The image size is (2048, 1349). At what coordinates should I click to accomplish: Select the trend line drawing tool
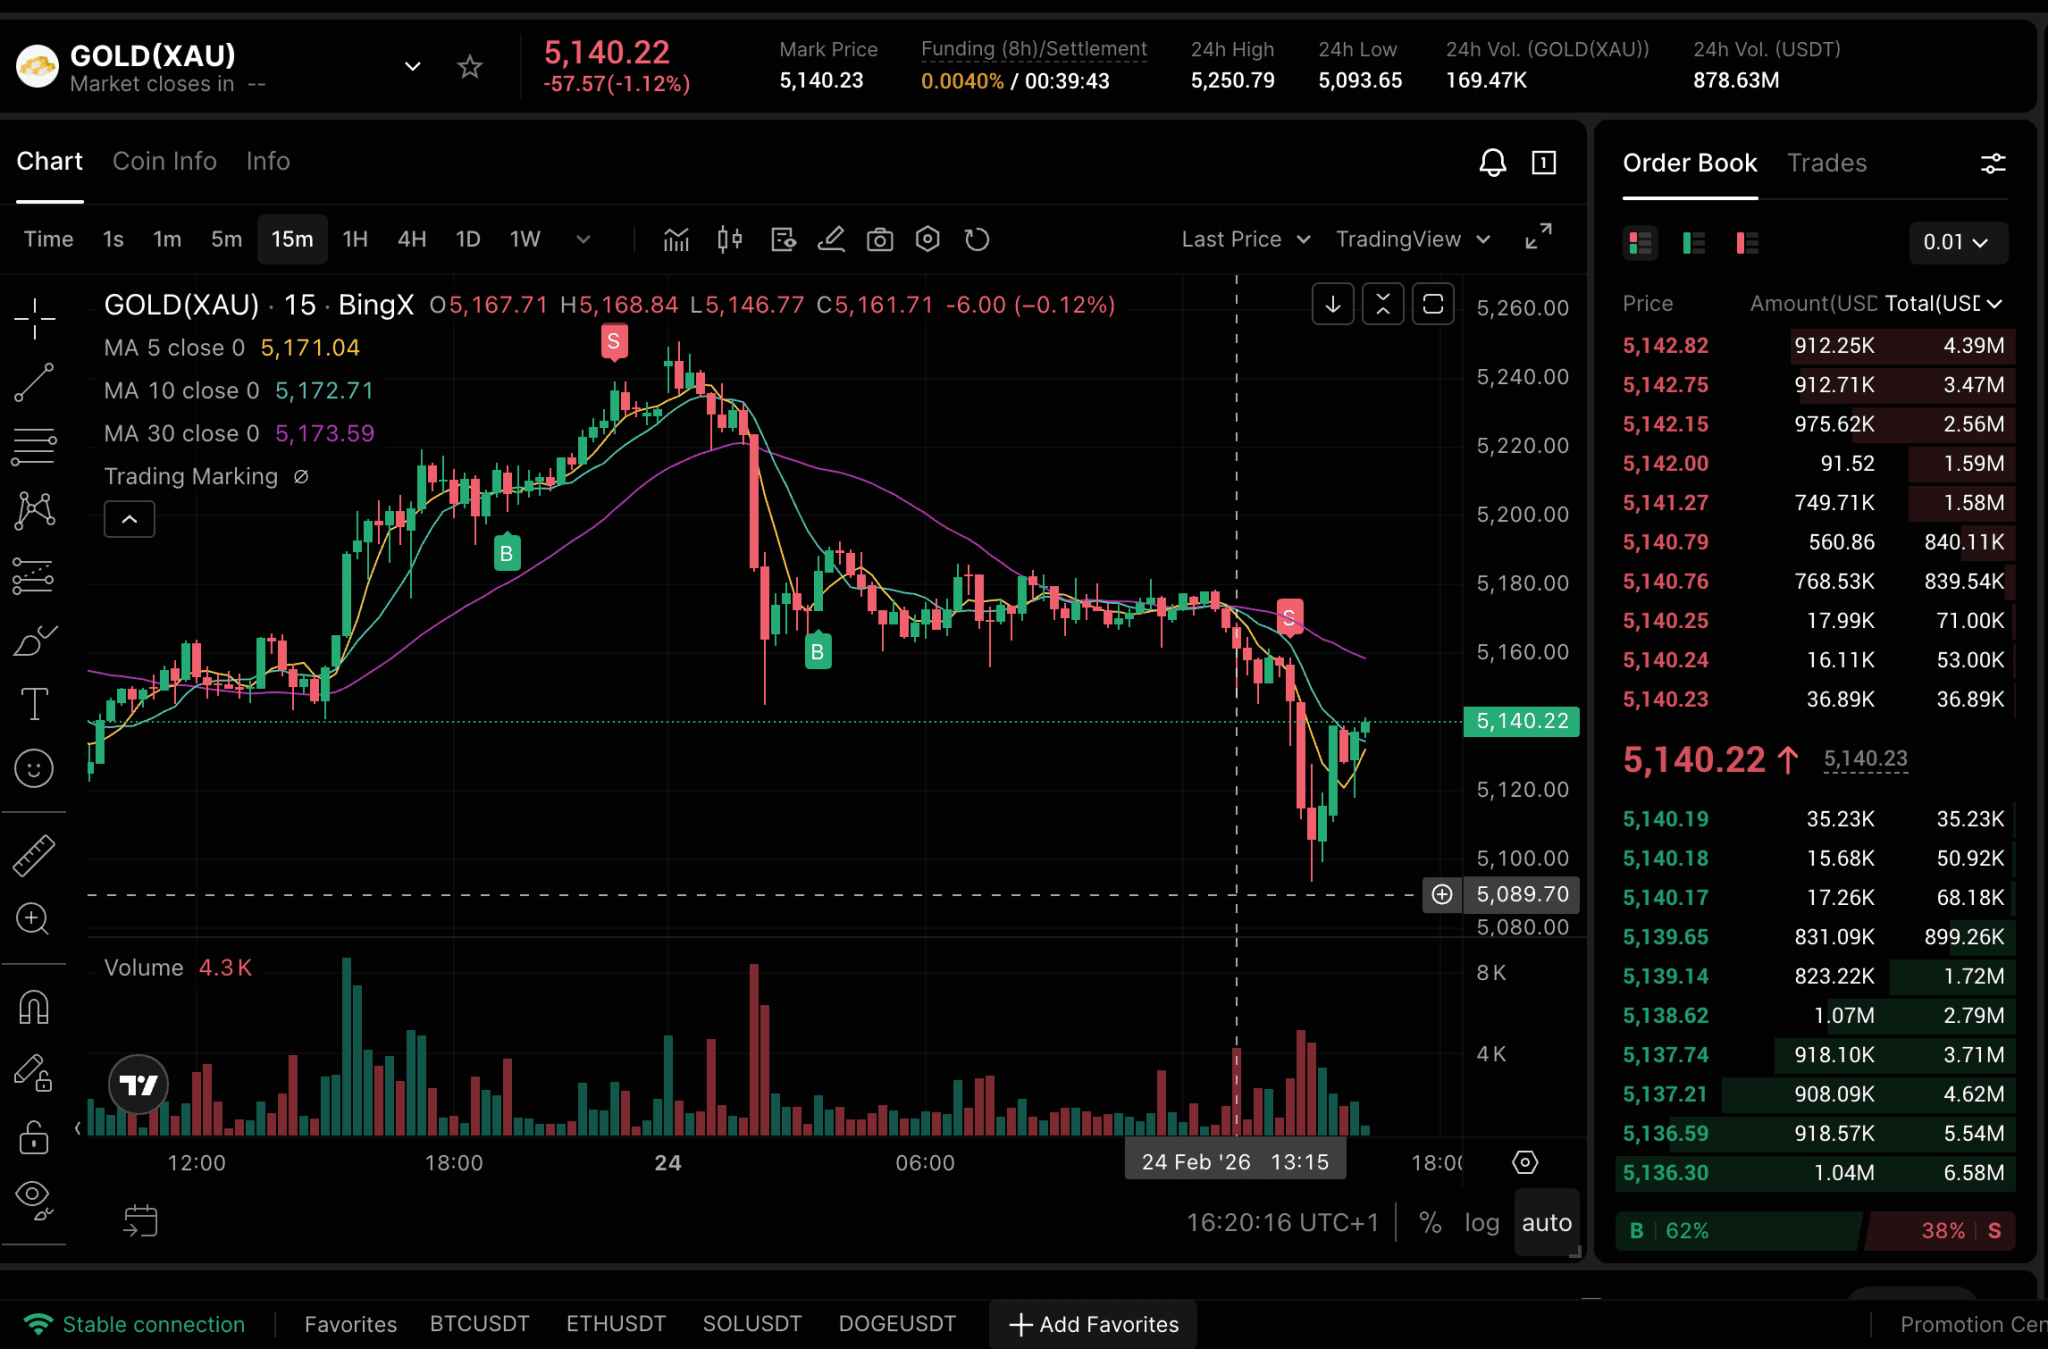34,382
